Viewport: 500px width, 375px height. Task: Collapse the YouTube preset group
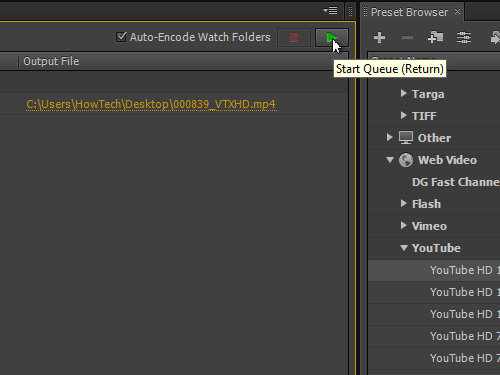point(404,248)
